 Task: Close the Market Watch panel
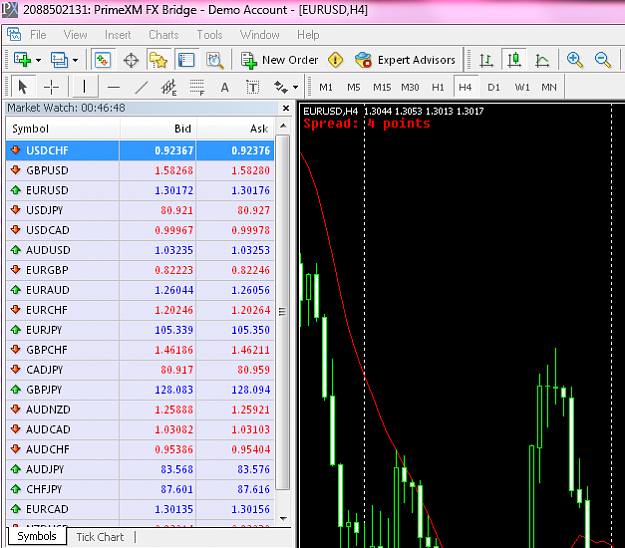(286, 108)
